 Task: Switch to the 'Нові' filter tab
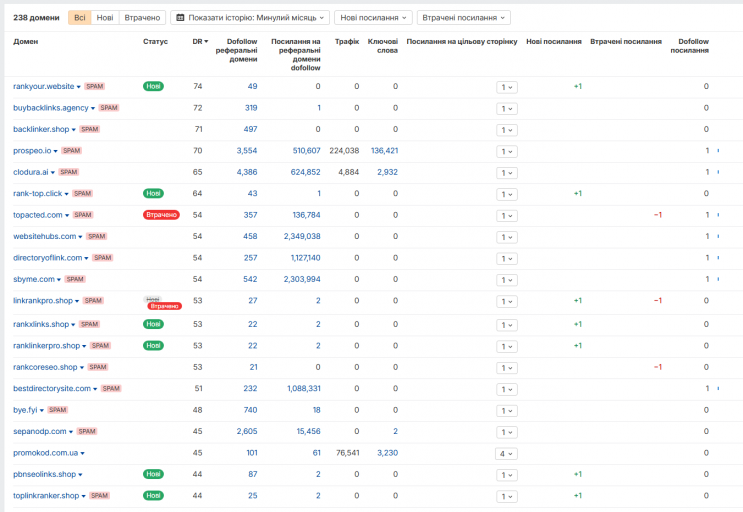(105, 18)
